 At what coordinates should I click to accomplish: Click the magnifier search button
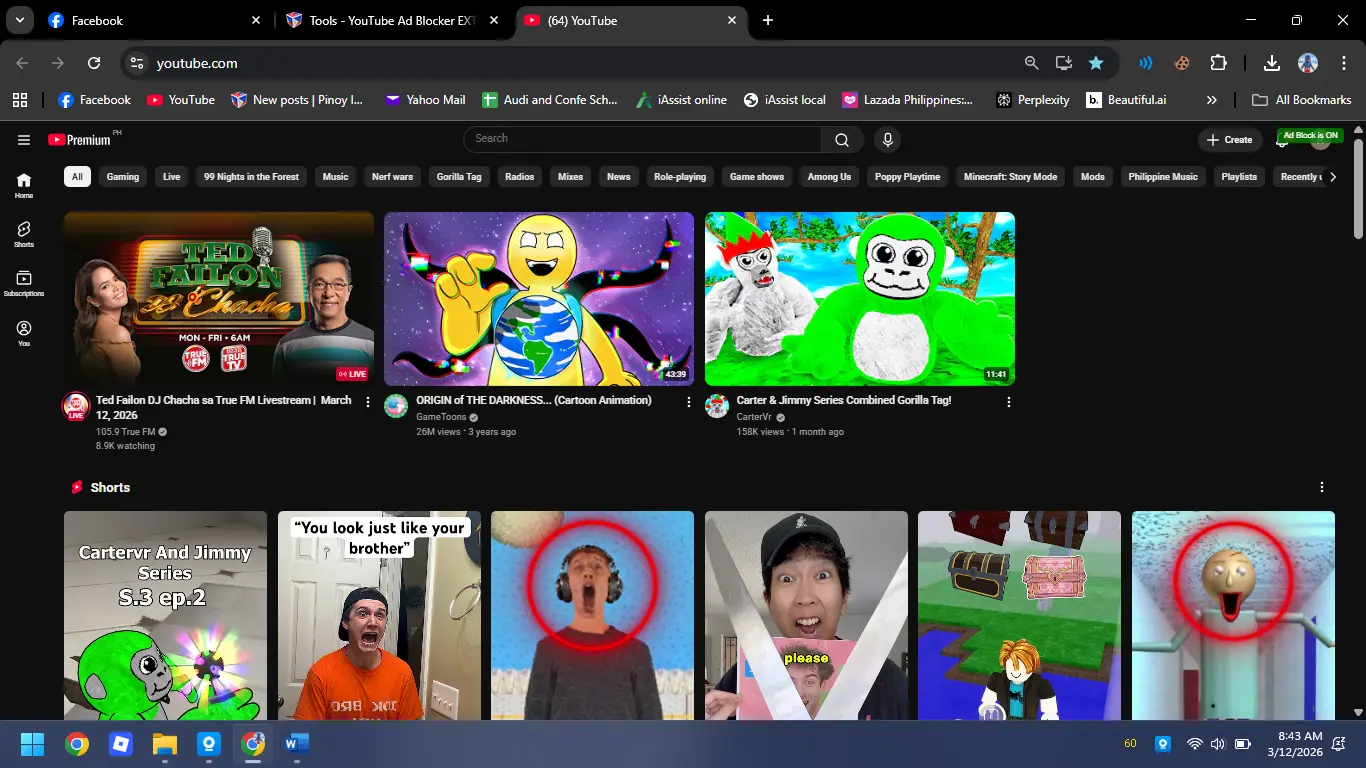(x=842, y=140)
